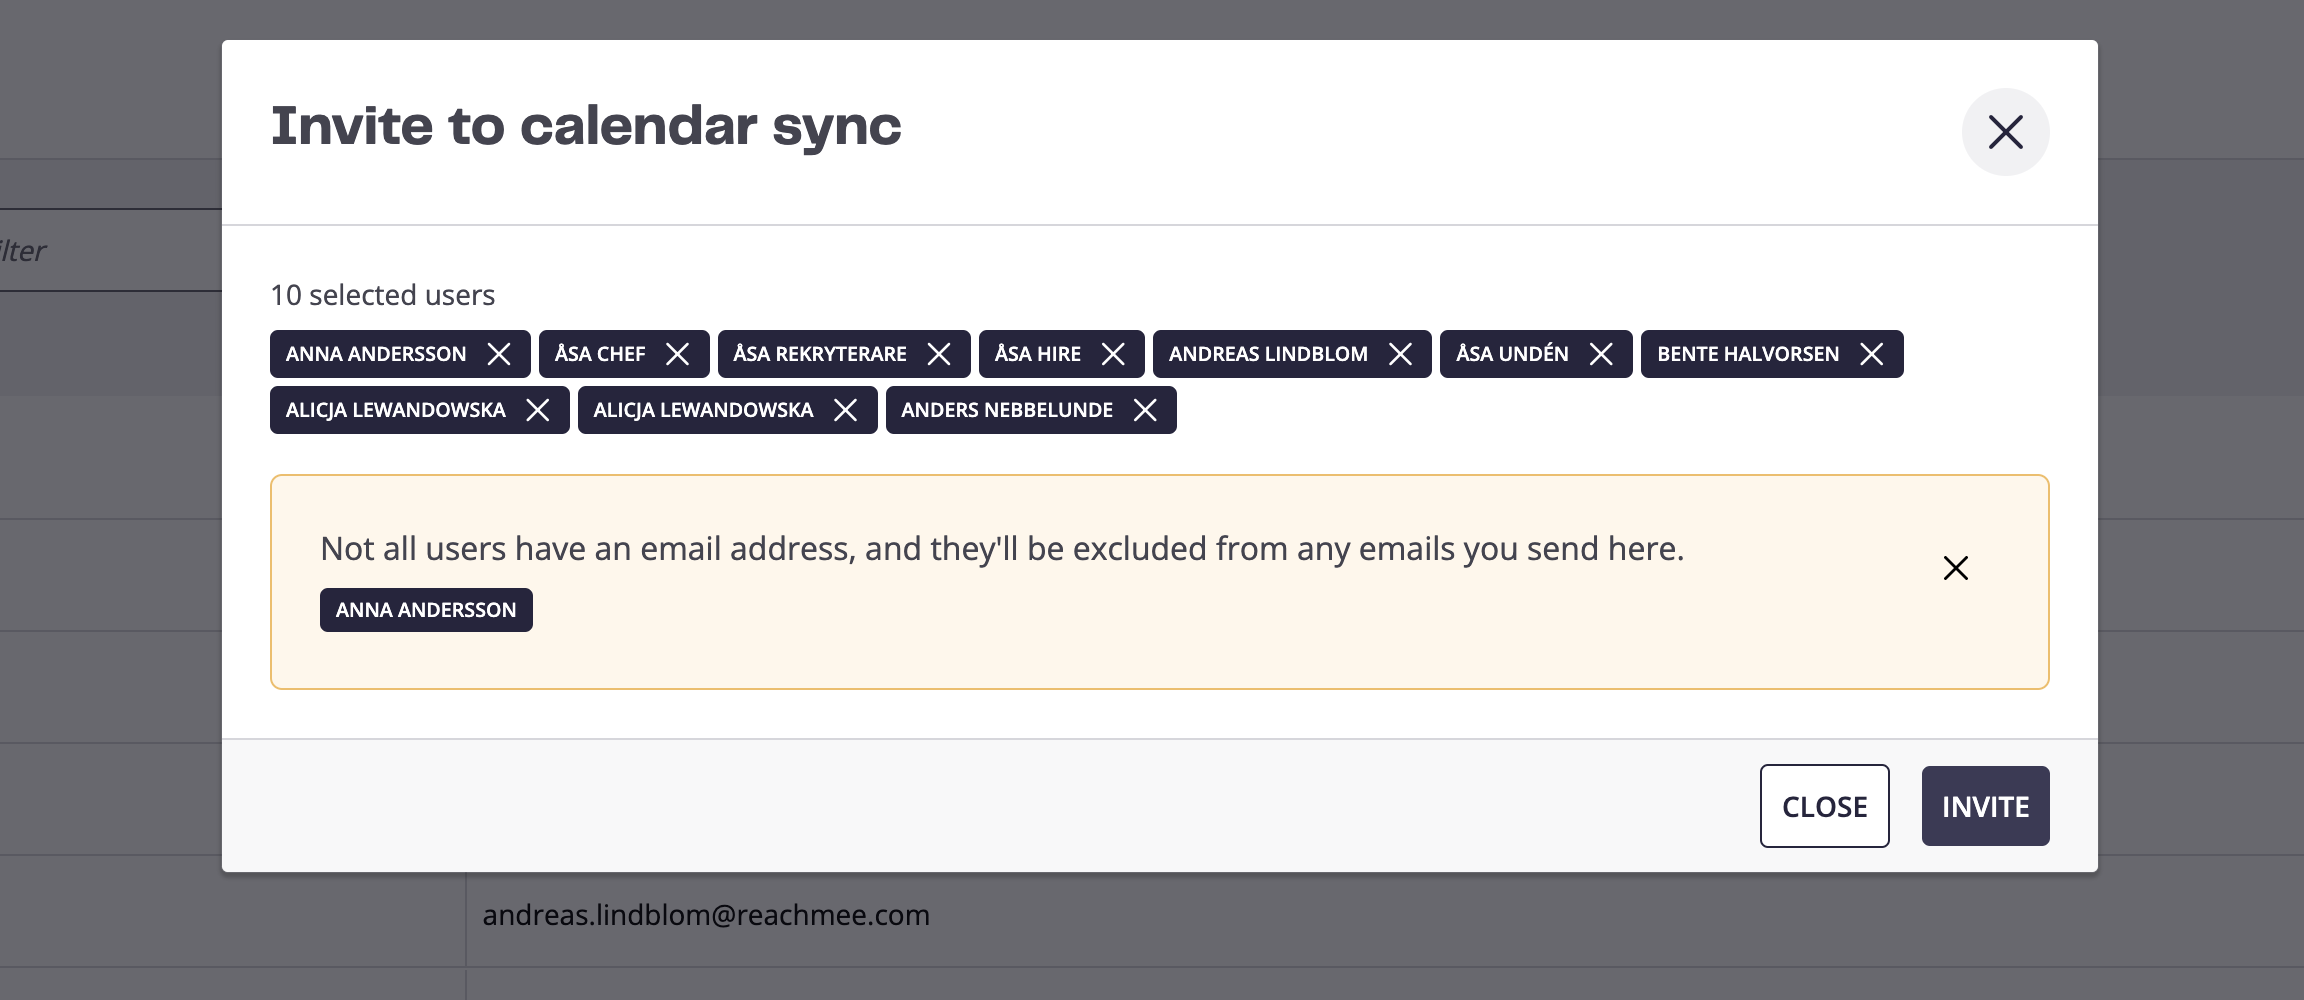2304x1000 pixels.
Task: Remove second Alicja Lewandowska chip
Action: 846,410
